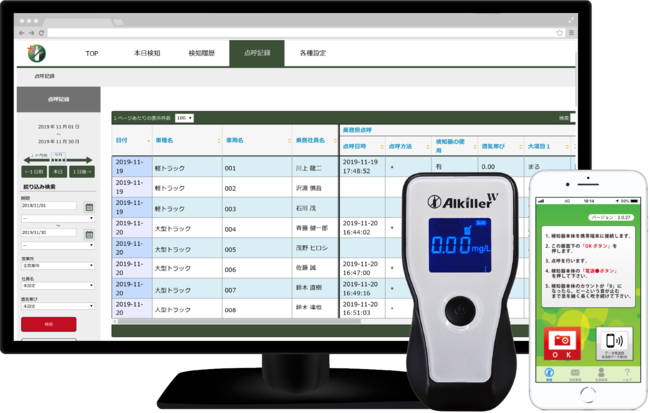Click the browser reload icon
650x413 pixels.
[x=42, y=32]
